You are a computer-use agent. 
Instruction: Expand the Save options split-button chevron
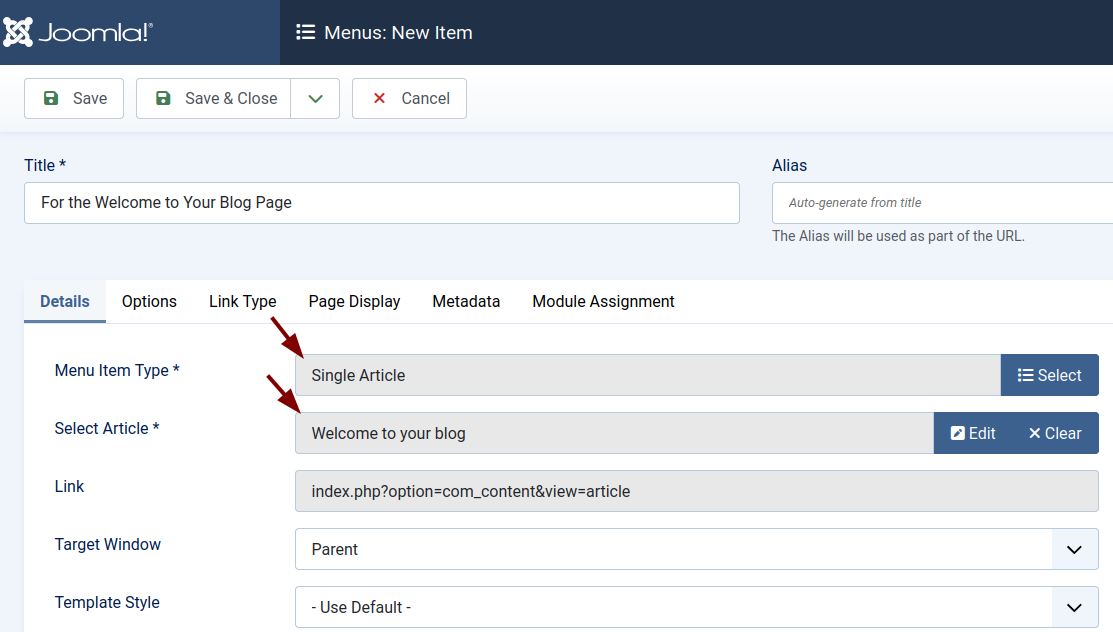pyautogui.click(x=315, y=98)
